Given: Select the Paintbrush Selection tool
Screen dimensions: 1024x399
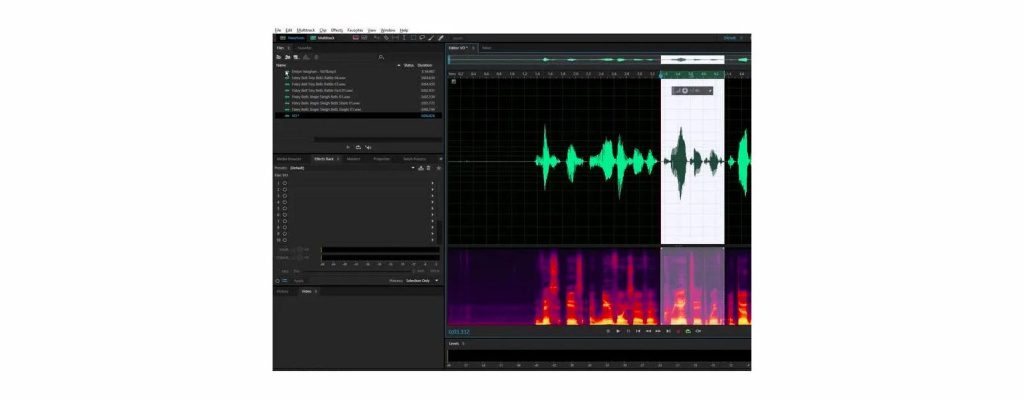Looking at the screenshot, I should click(x=431, y=38).
